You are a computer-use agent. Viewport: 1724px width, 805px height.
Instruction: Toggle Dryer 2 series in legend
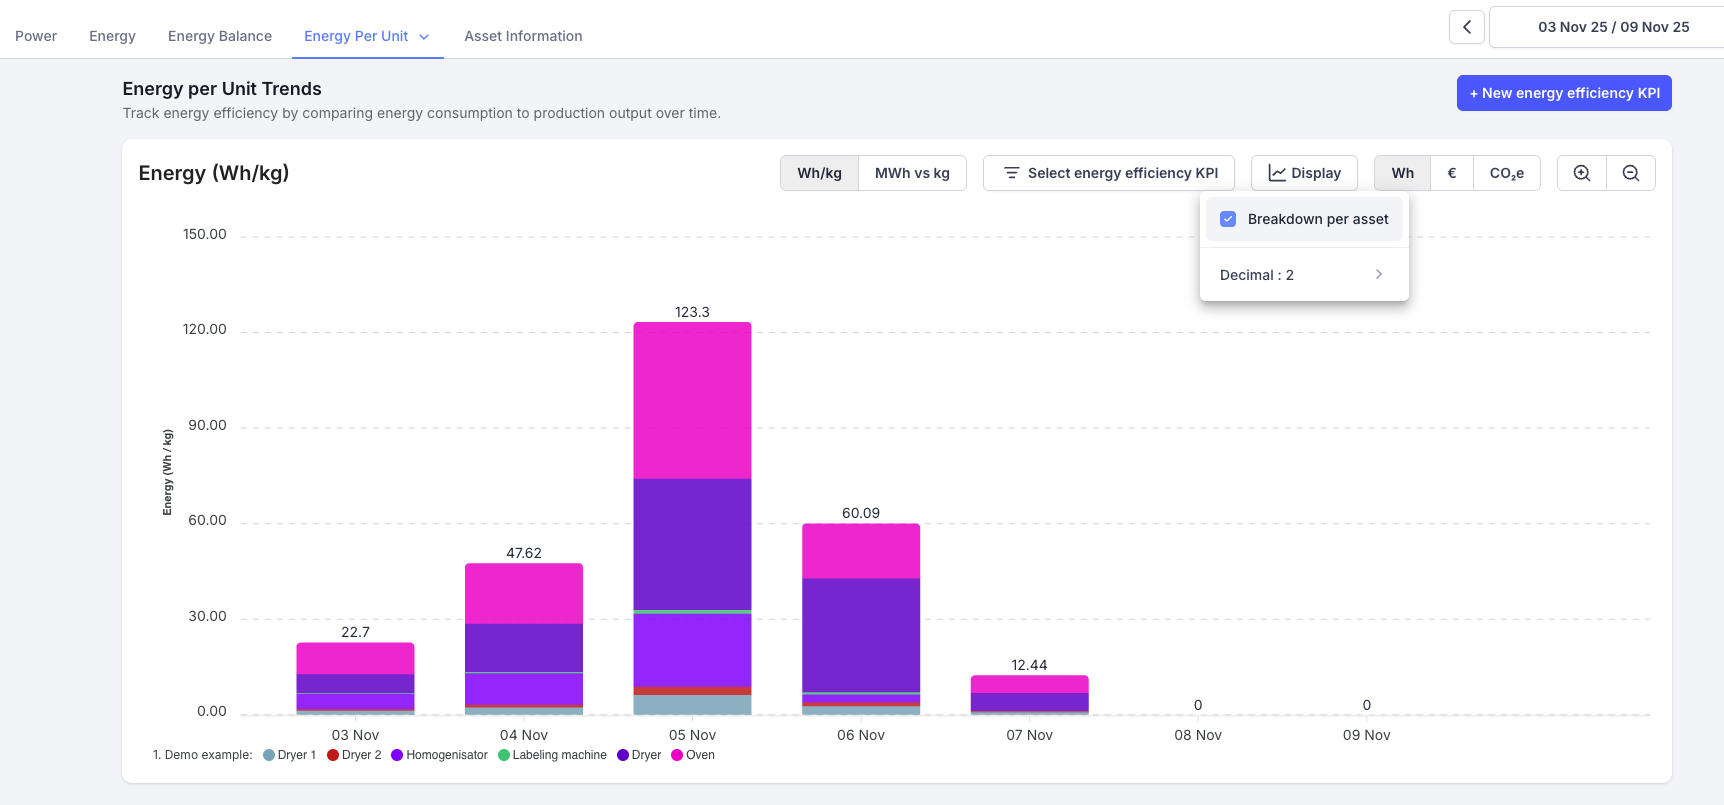click(354, 755)
